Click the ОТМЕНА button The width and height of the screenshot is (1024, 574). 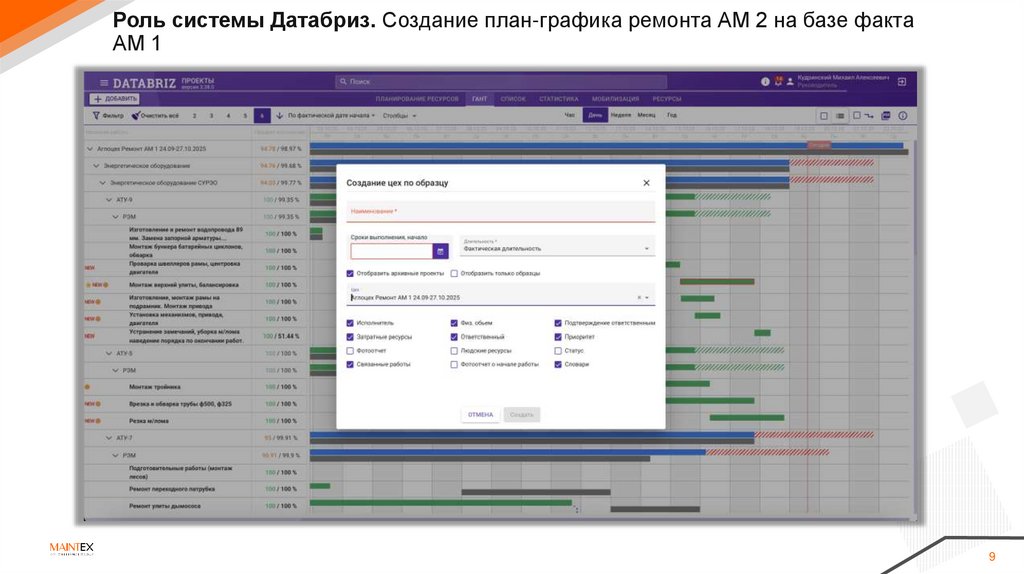(481, 415)
